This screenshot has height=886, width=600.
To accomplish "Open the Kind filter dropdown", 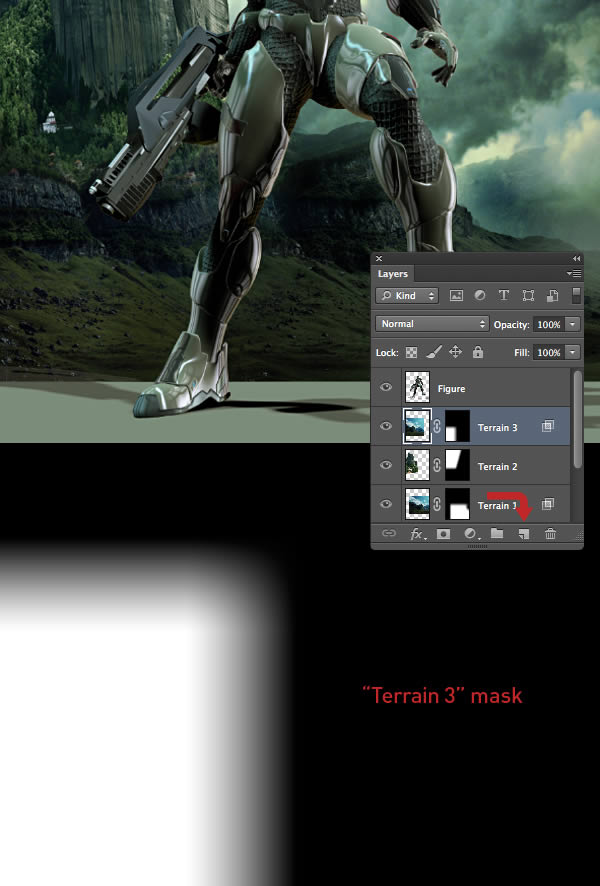I will (407, 296).
